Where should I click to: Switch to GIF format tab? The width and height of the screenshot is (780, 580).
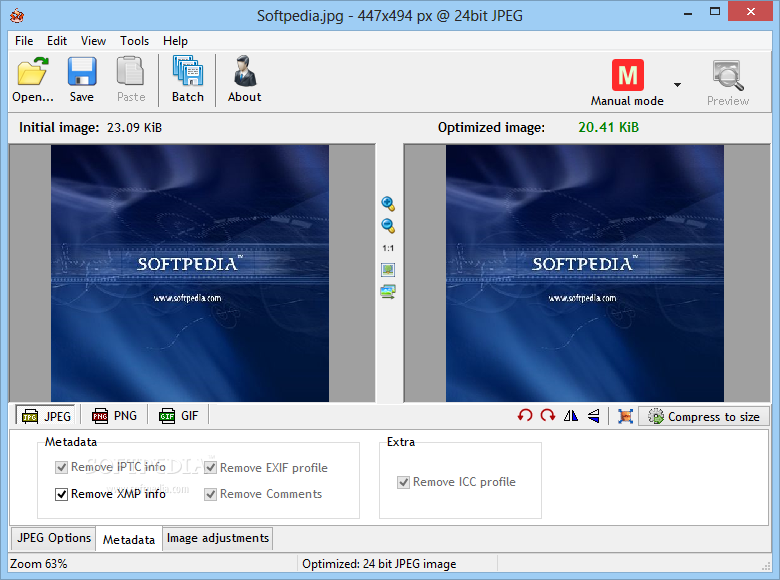click(179, 416)
